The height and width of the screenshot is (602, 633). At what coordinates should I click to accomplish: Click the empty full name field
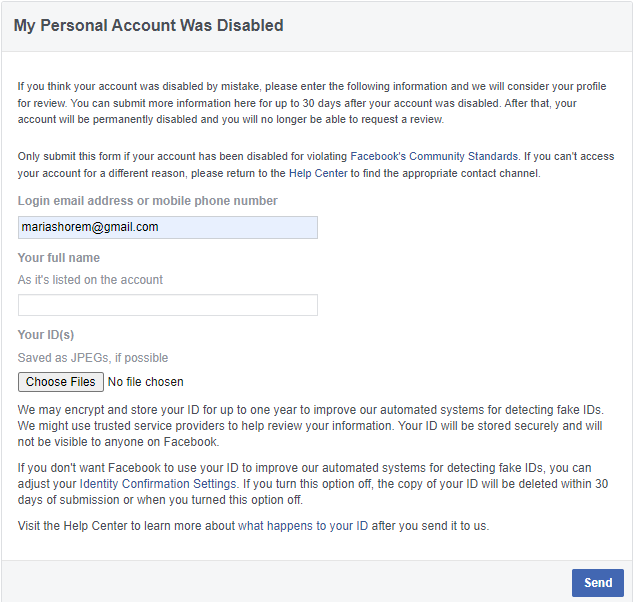point(168,305)
